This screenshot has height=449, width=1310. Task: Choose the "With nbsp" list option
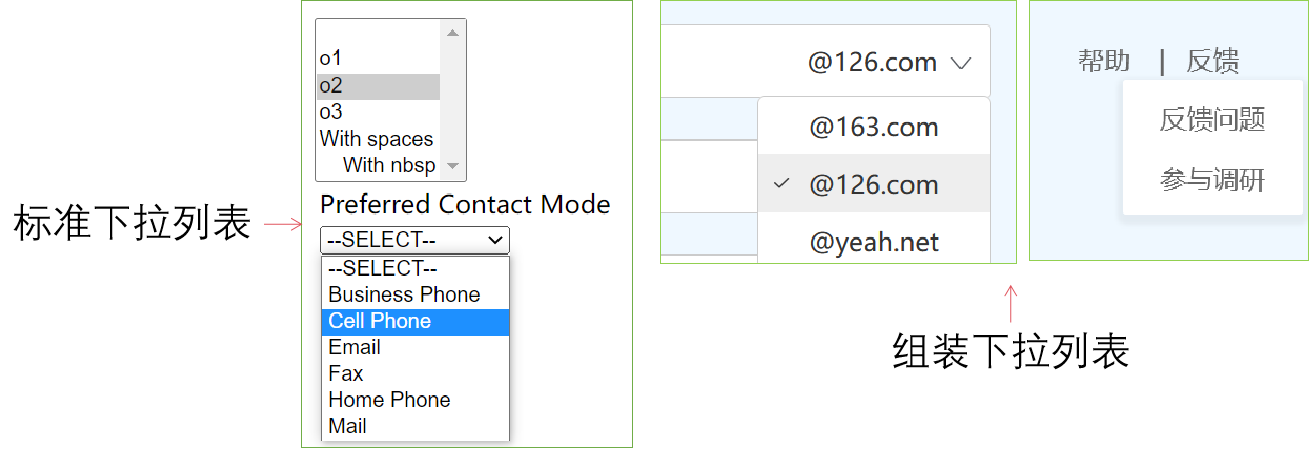click(x=389, y=165)
